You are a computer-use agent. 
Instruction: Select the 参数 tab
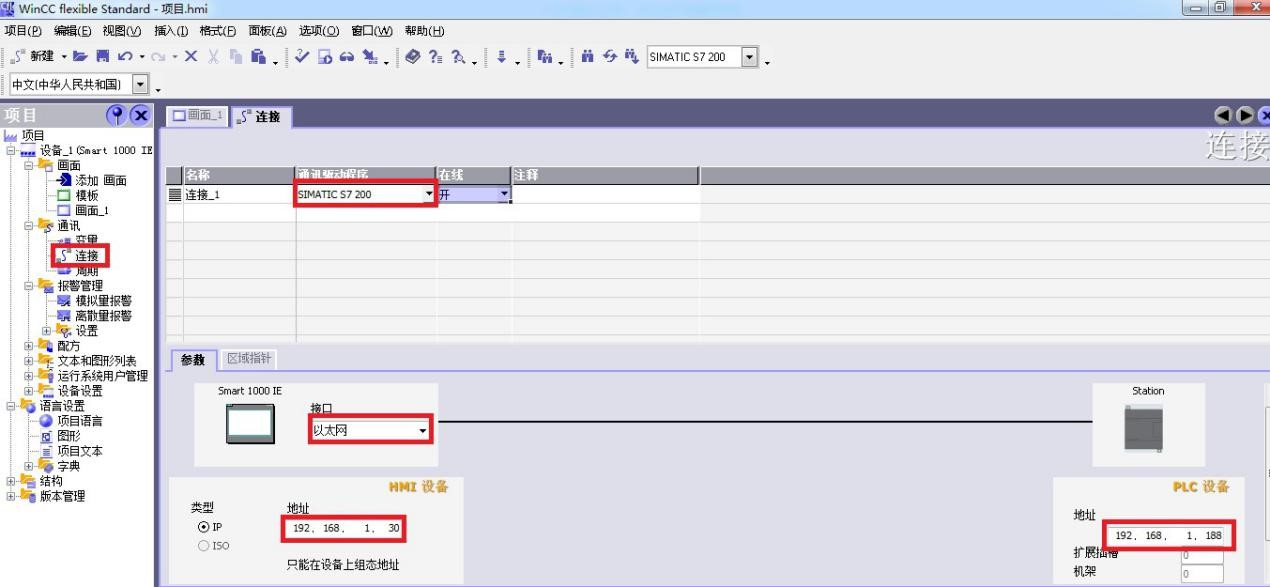pyautogui.click(x=192, y=358)
